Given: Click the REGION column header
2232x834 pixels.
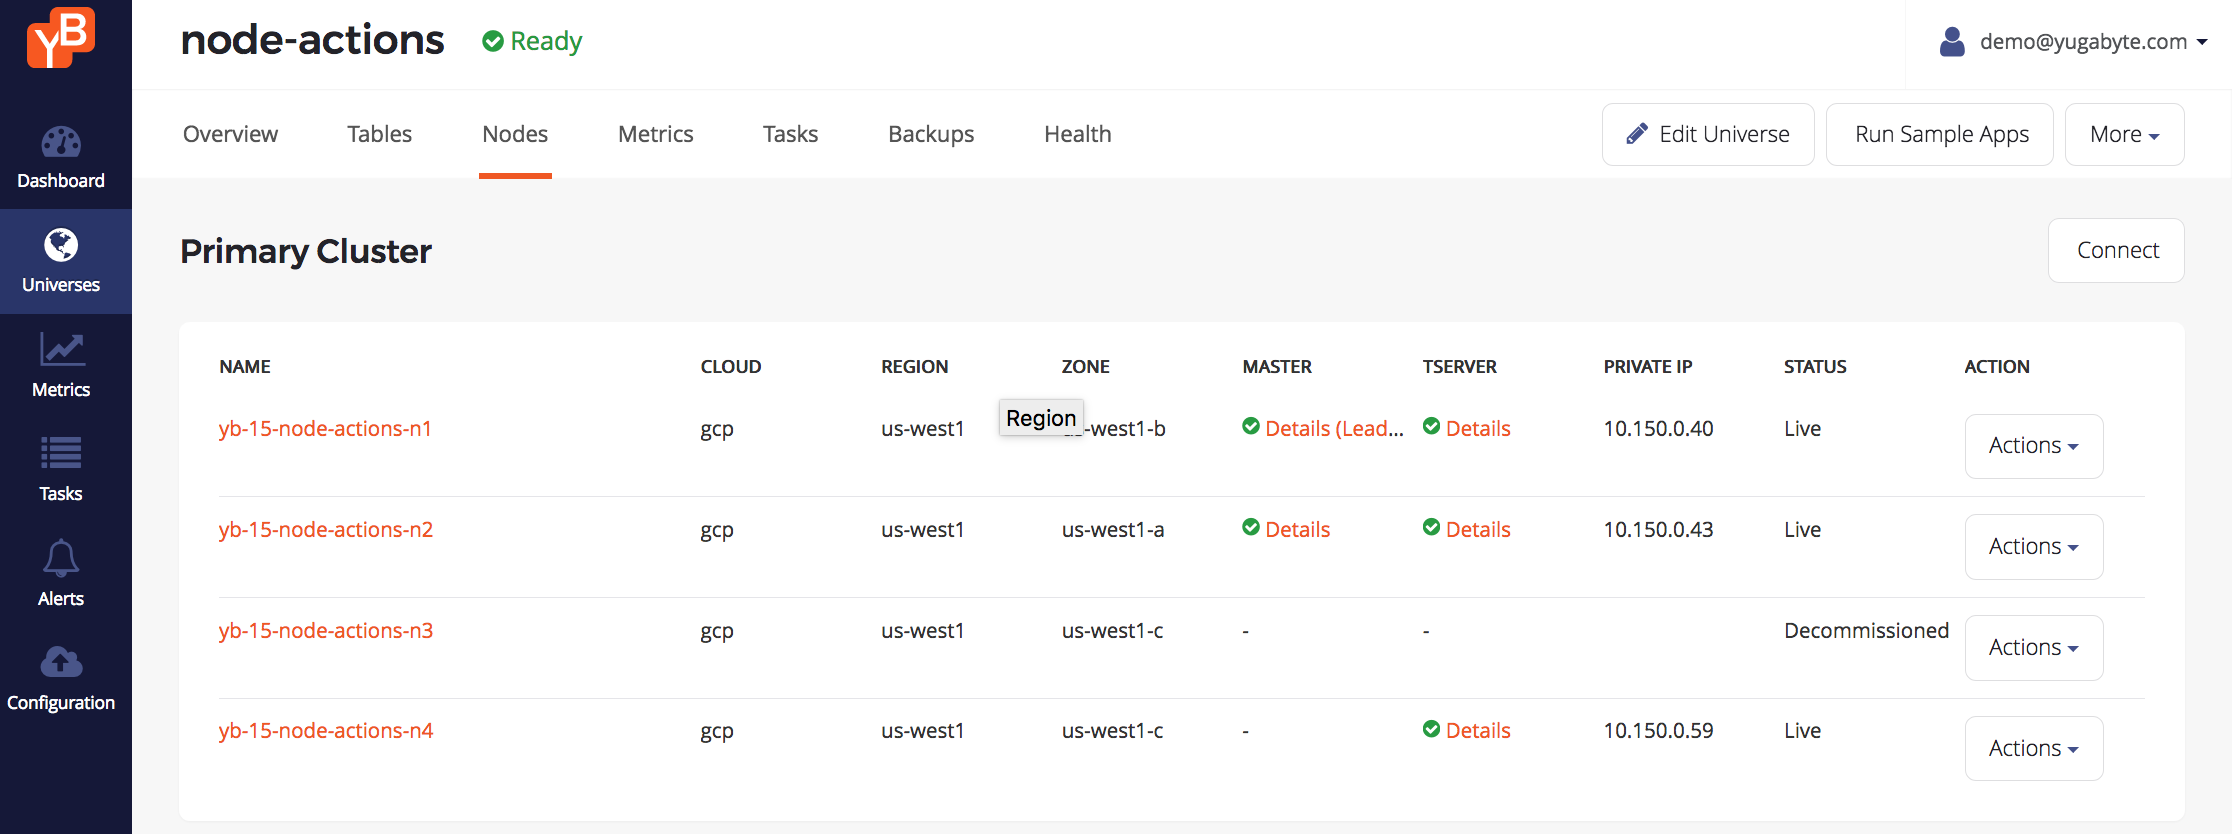Looking at the screenshot, I should pyautogui.click(x=914, y=366).
